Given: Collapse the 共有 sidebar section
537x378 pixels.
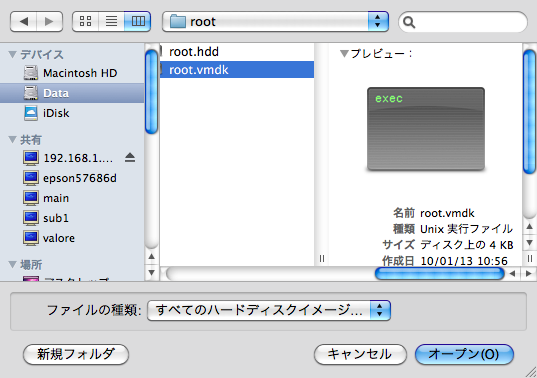Looking at the screenshot, I should coord(13,139).
